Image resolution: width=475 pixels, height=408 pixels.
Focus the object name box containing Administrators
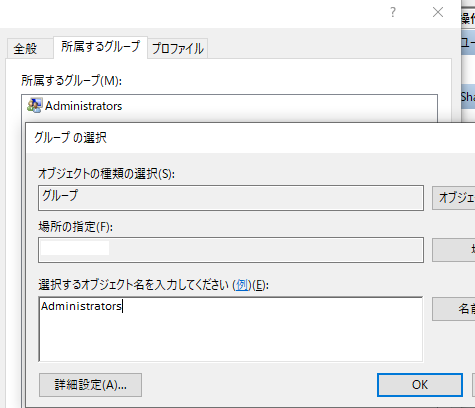point(231,329)
